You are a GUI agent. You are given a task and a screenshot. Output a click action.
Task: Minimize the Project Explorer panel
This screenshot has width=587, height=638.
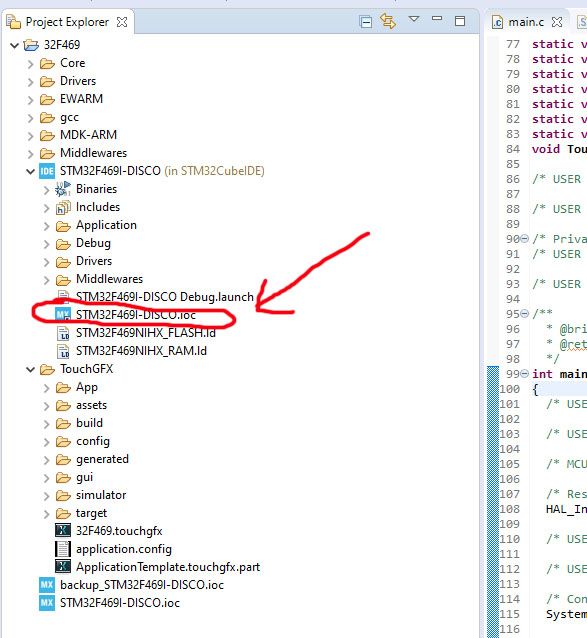click(x=437, y=19)
